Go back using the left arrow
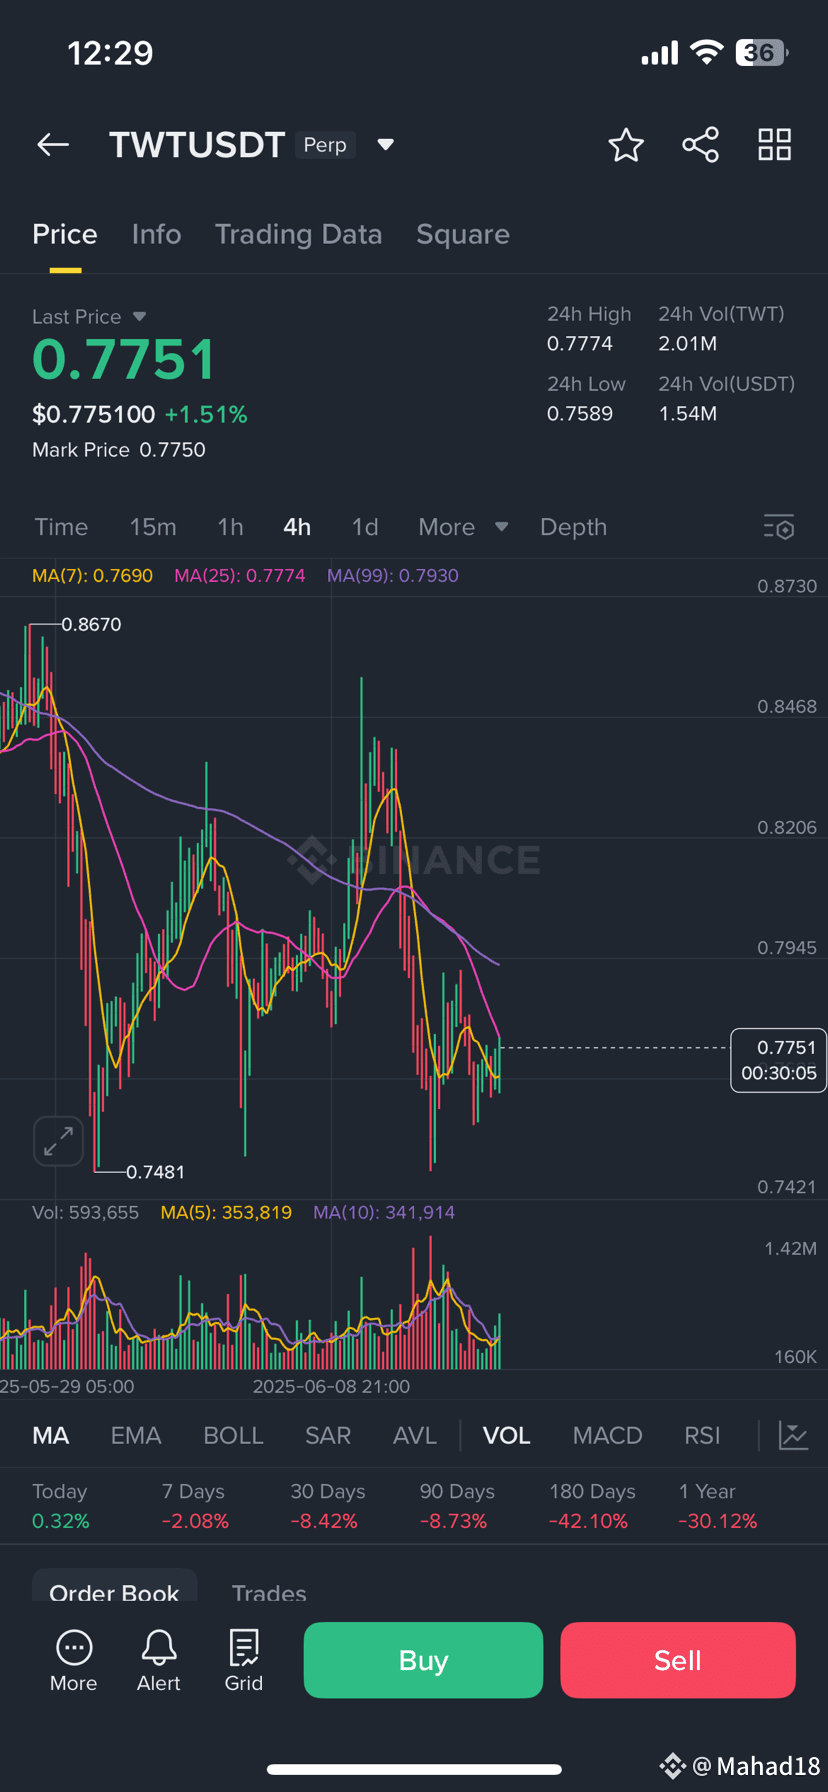The height and width of the screenshot is (1792, 828). click(53, 145)
